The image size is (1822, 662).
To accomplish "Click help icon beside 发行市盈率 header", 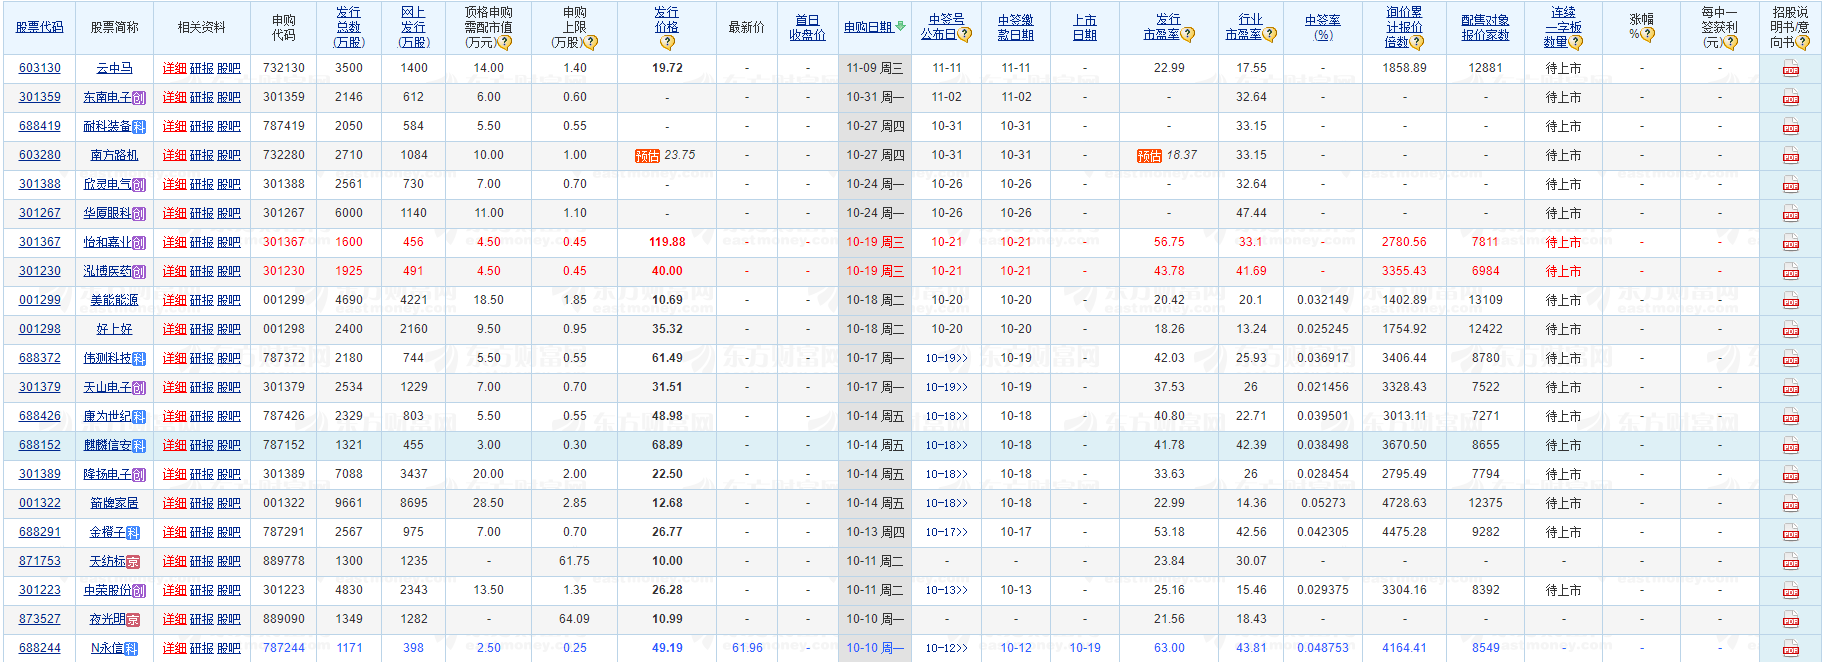I will tap(1188, 34).
